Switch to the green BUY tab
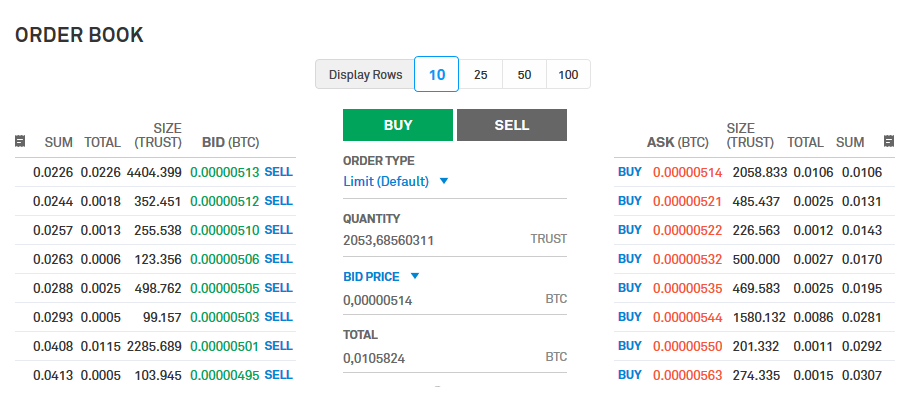The width and height of the screenshot is (912, 400). pyautogui.click(x=397, y=125)
